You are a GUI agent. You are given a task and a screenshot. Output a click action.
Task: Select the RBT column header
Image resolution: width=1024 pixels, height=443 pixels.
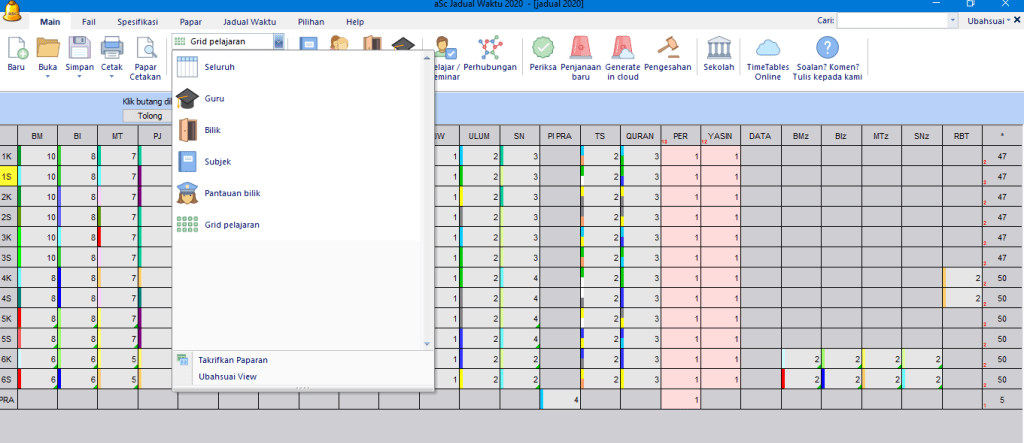(963, 136)
